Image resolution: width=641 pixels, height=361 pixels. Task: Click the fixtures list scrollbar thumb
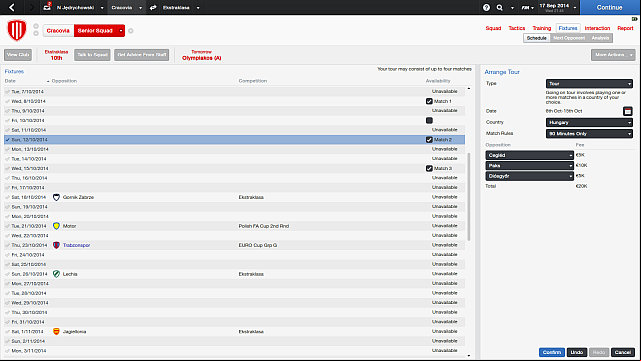pyautogui.click(x=469, y=197)
